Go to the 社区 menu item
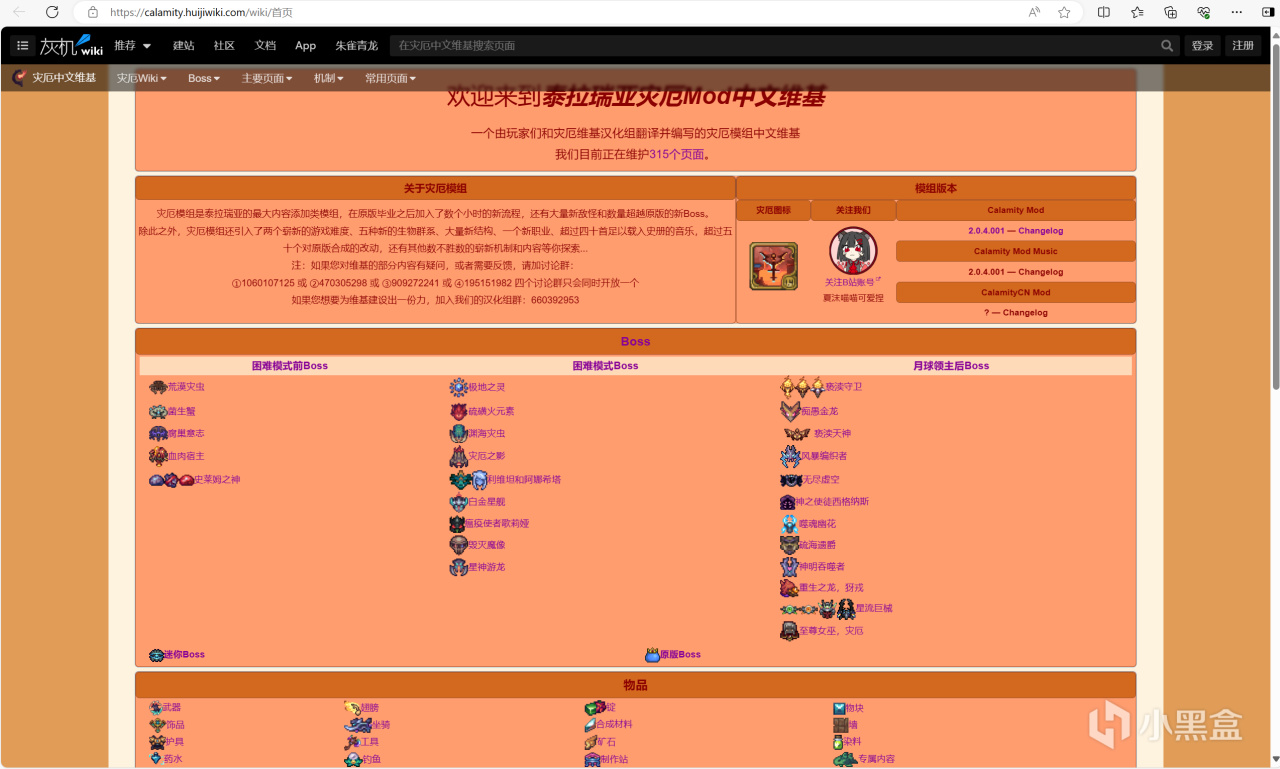Screen dimensions: 1280x769 coord(224,46)
